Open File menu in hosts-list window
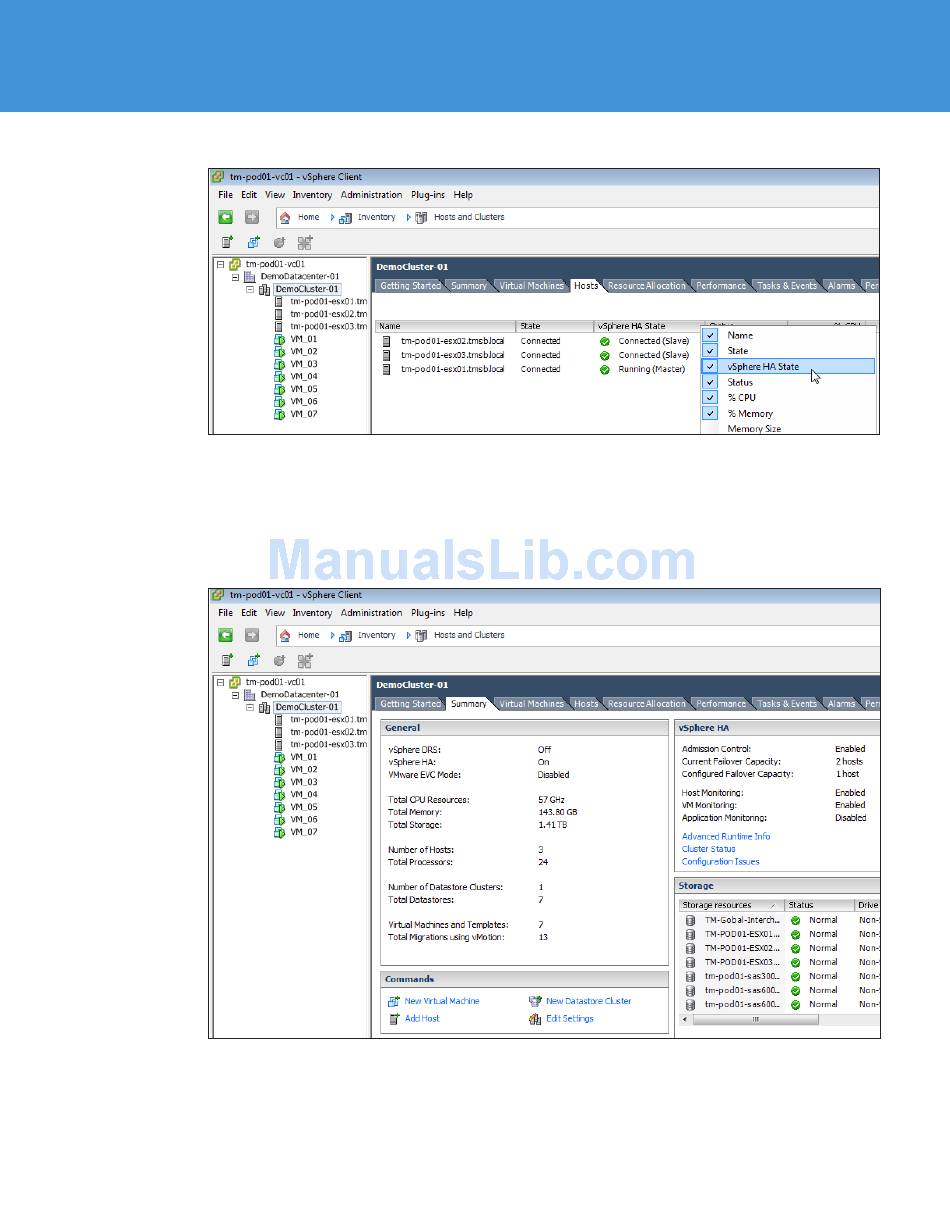This screenshot has height=1229, width=950. click(225, 195)
